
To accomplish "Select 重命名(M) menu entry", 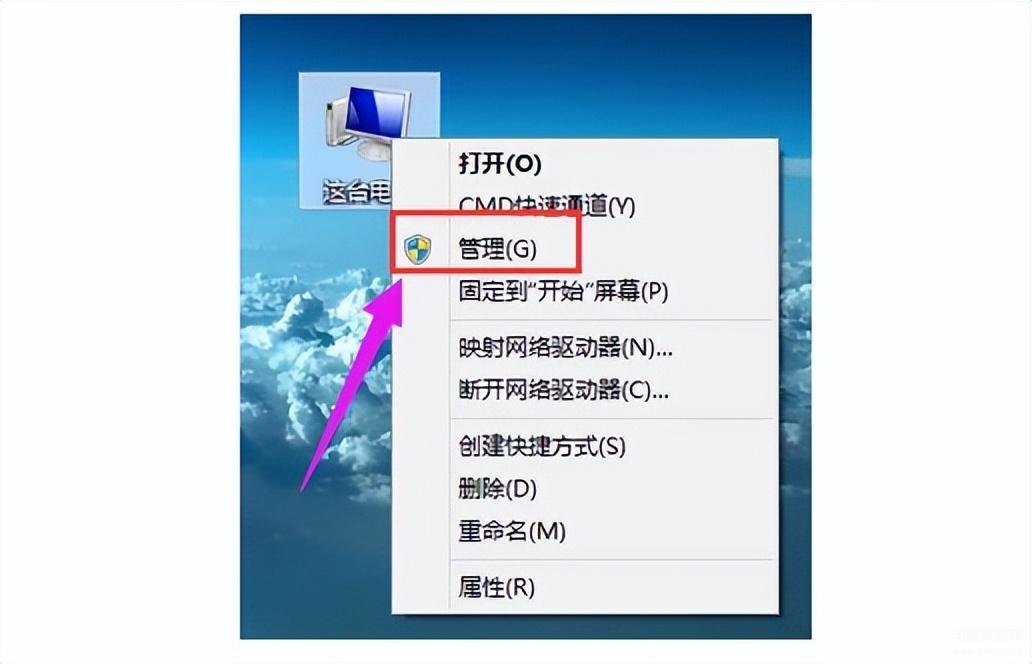I will coord(512,531).
